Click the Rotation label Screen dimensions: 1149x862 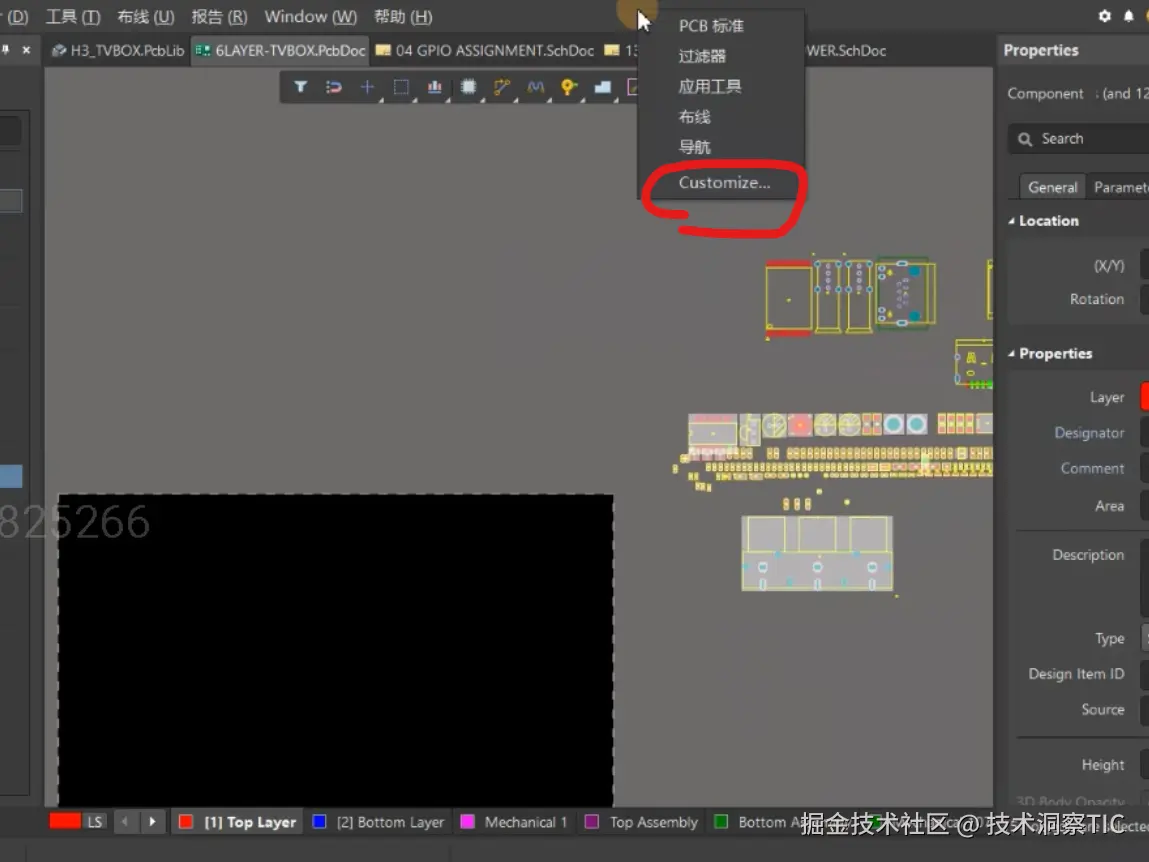click(1096, 299)
